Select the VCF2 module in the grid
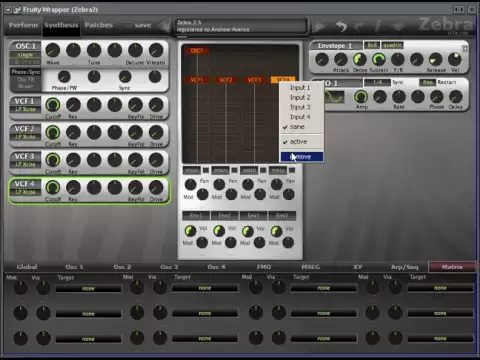 tap(226, 80)
